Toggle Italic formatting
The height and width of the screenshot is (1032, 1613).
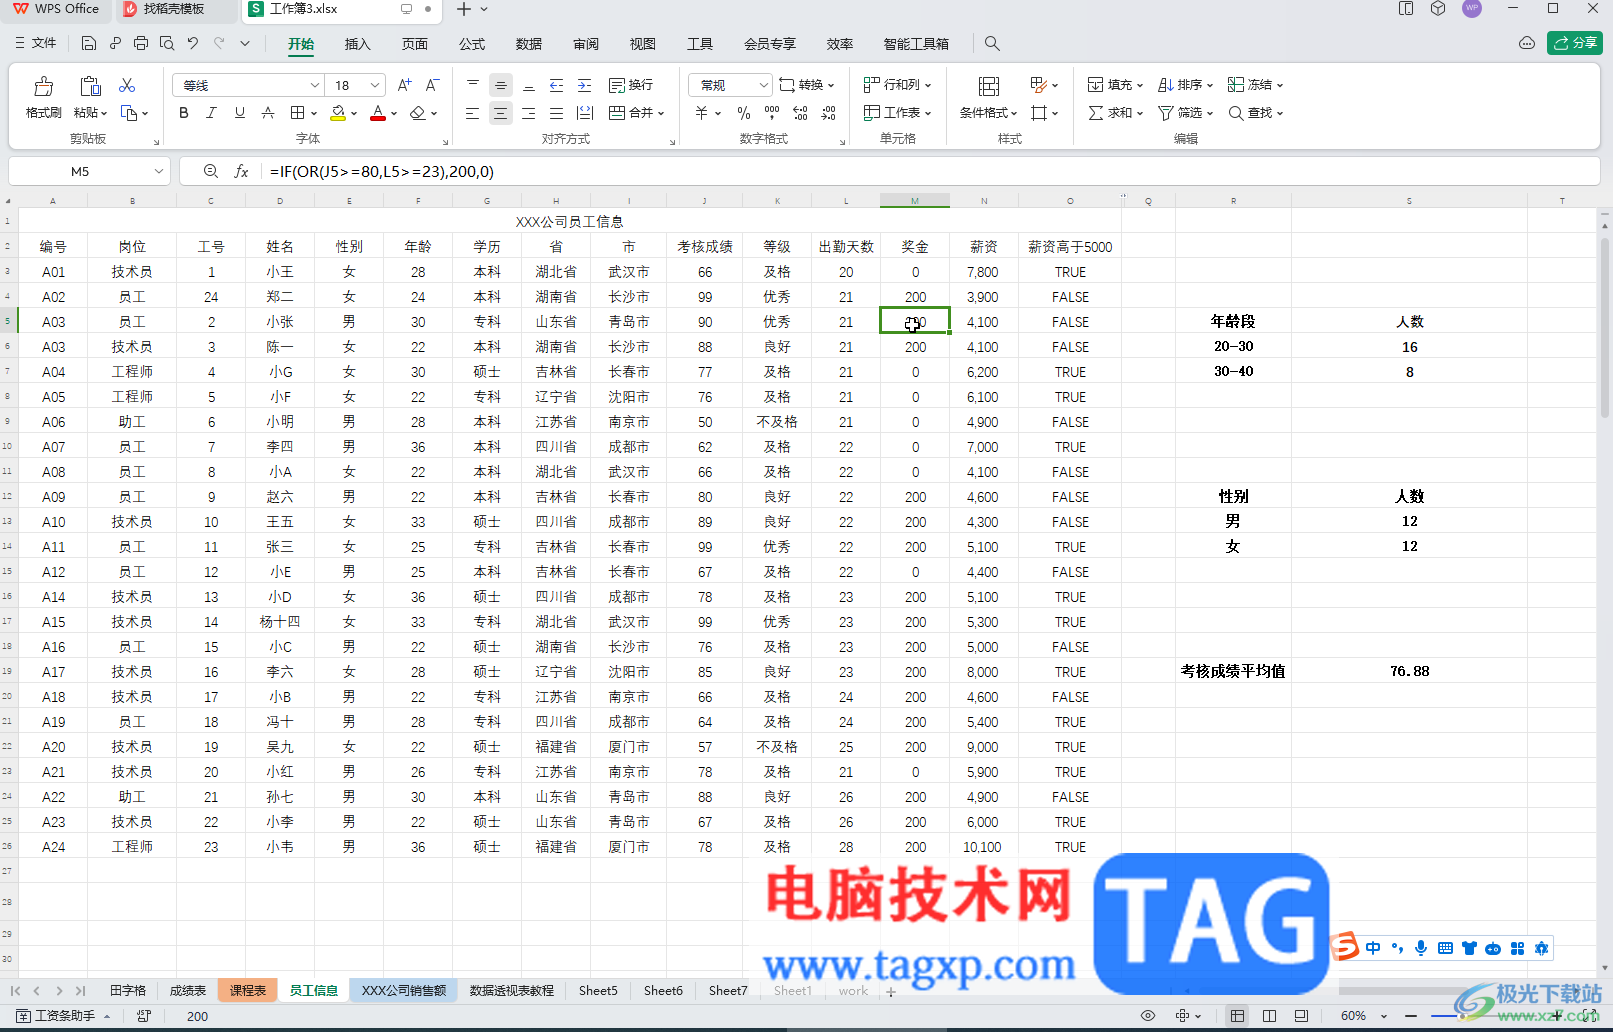click(x=211, y=113)
